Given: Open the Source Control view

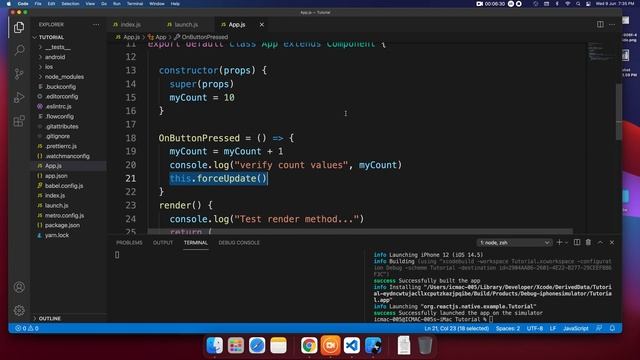Looking at the screenshot, I should point(19,74).
